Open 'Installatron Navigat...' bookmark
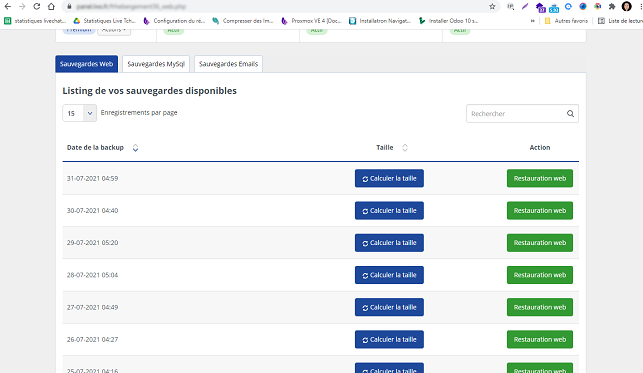 [380, 20]
